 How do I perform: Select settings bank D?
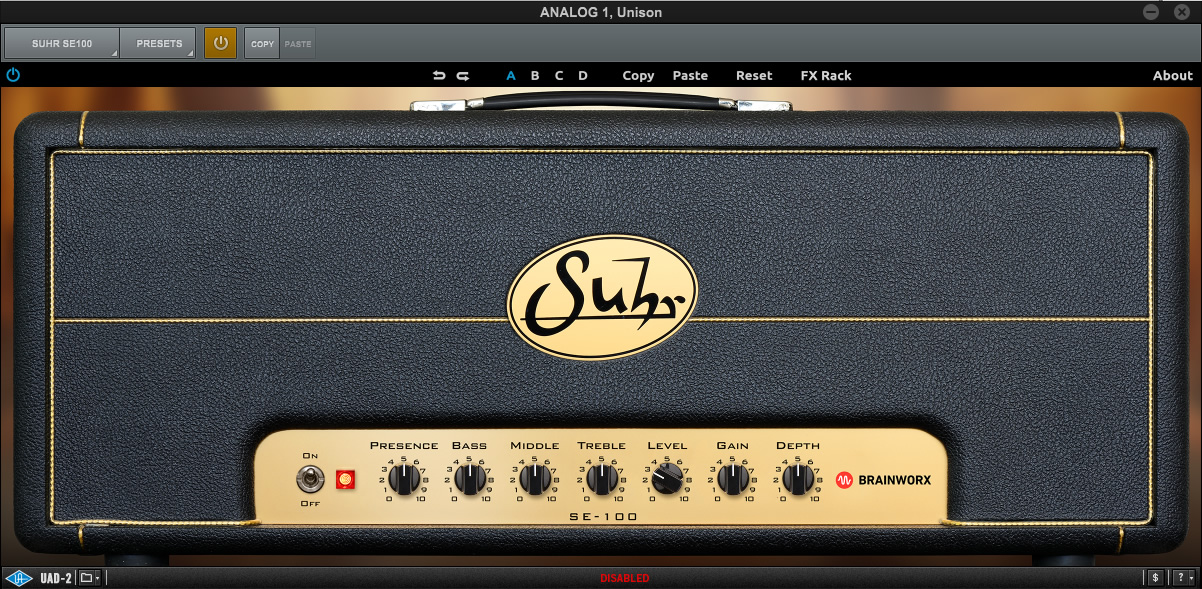[583, 75]
